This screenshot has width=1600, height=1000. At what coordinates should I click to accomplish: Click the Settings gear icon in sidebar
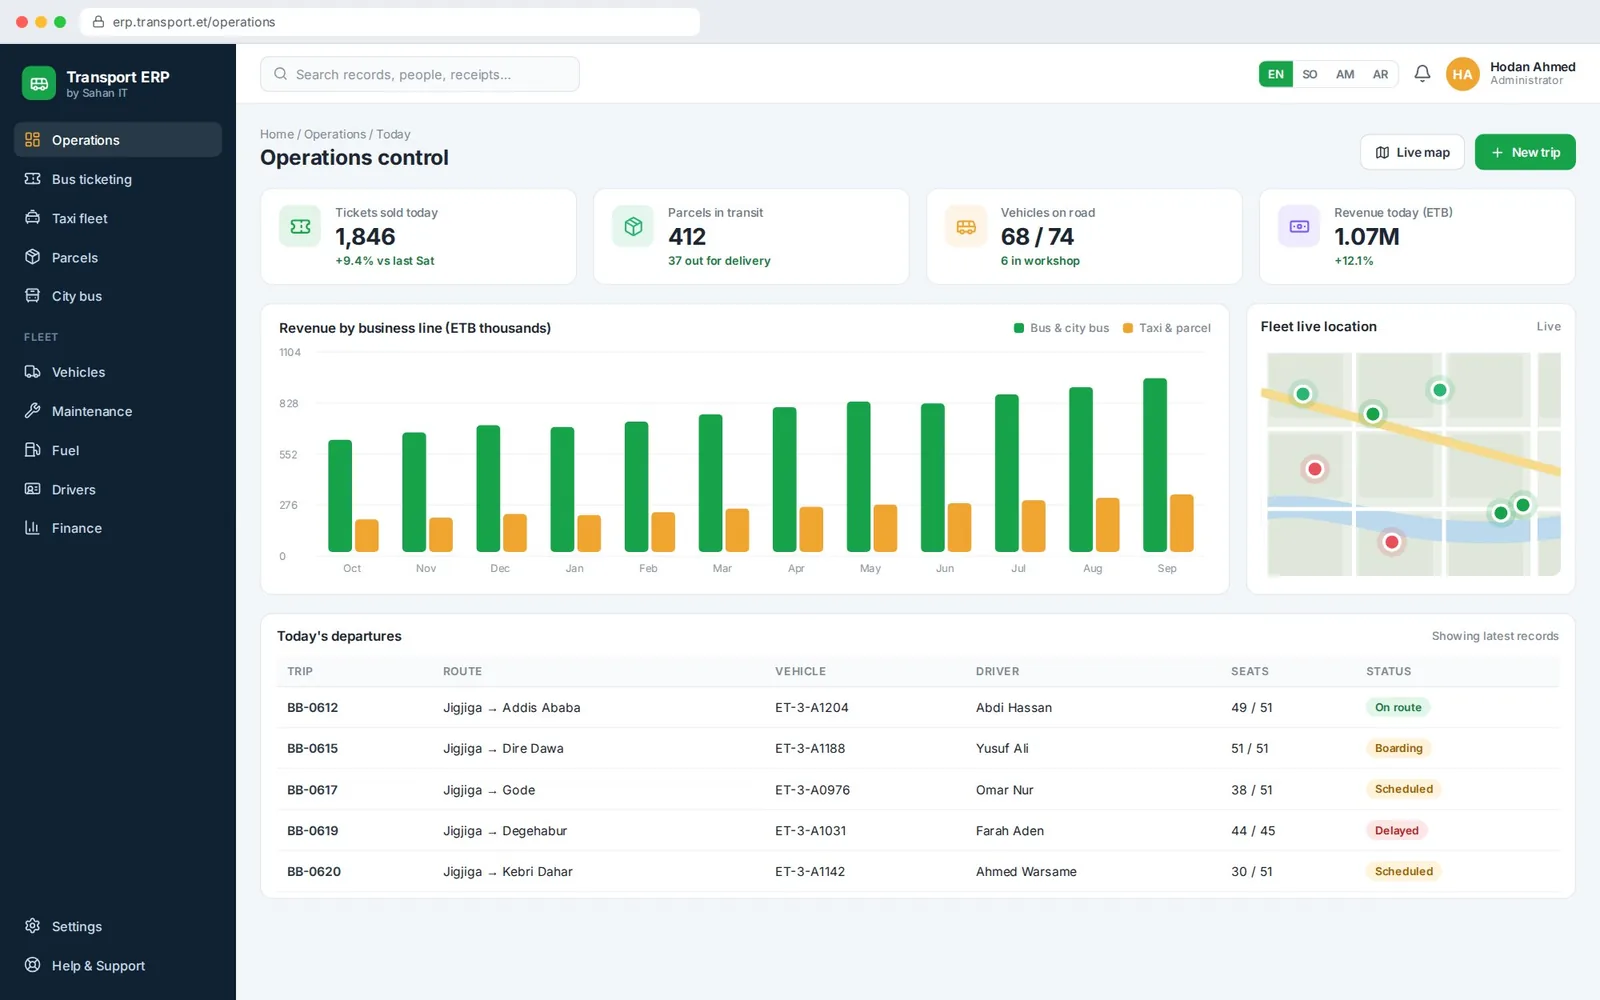tap(33, 926)
